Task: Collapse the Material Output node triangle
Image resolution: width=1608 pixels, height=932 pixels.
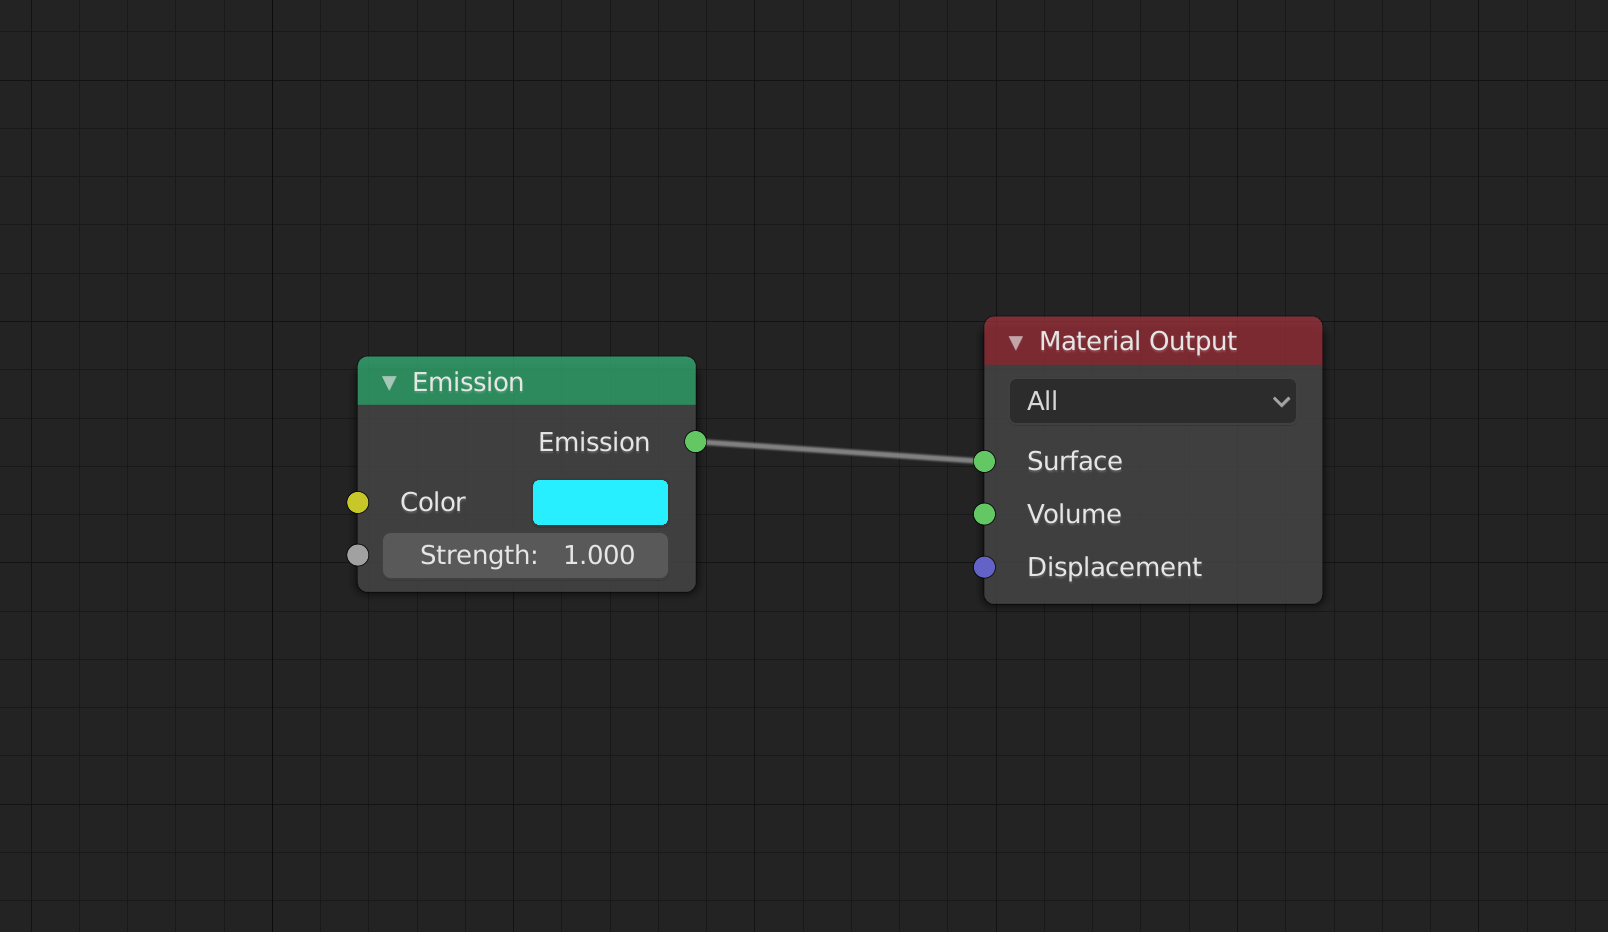Action: [1016, 343]
